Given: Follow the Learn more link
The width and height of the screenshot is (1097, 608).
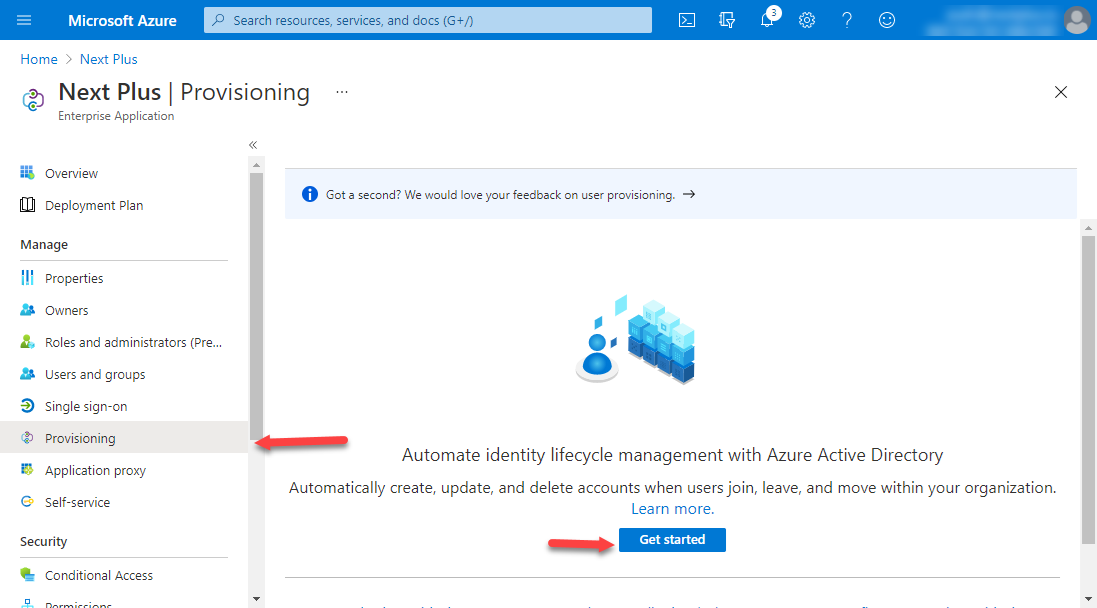Looking at the screenshot, I should 672,509.
